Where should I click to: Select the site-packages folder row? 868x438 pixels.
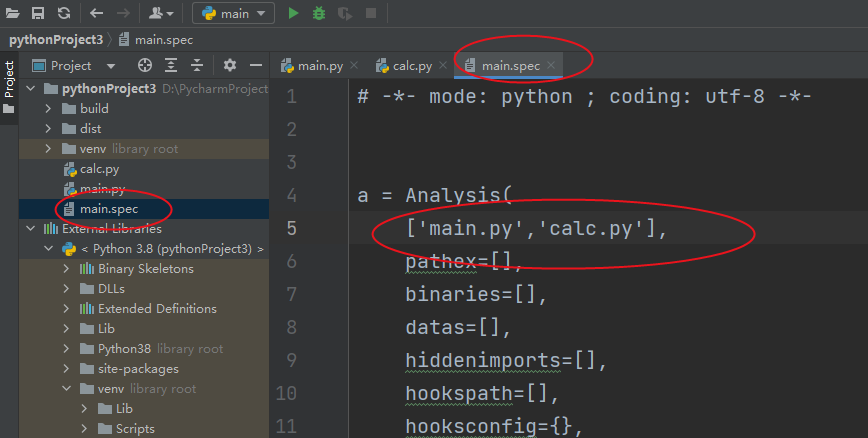tap(144, 369)
